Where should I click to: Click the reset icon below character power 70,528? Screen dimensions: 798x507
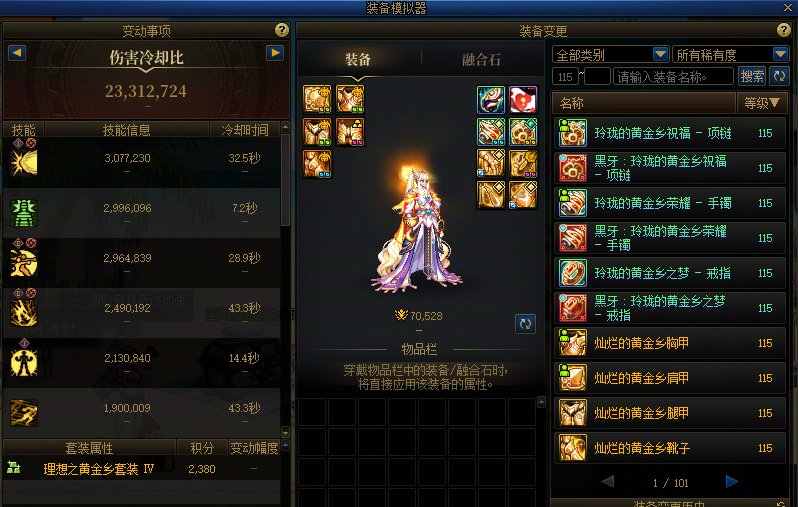point(525,324)
